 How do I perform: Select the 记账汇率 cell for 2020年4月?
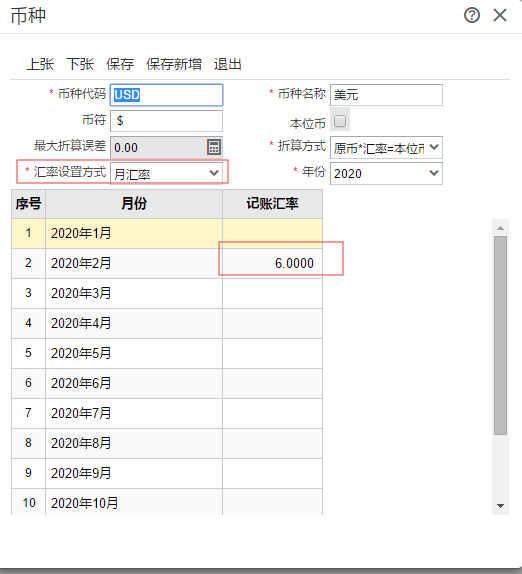tap(272, 324)
